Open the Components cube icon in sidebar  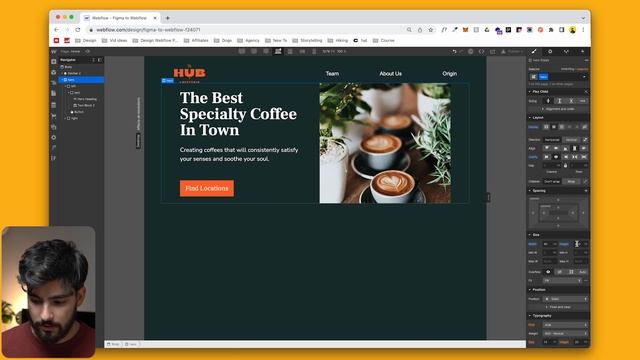click(53, 72)
